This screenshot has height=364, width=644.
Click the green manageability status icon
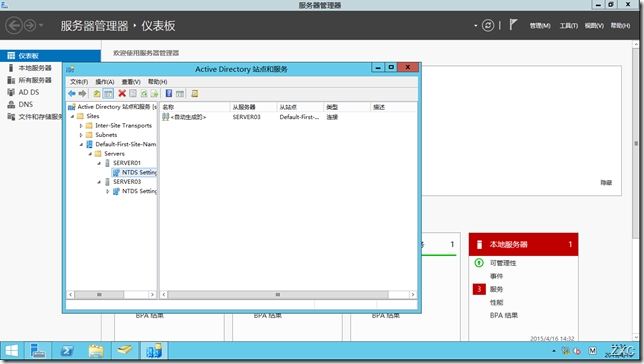[x=479, y=263]
